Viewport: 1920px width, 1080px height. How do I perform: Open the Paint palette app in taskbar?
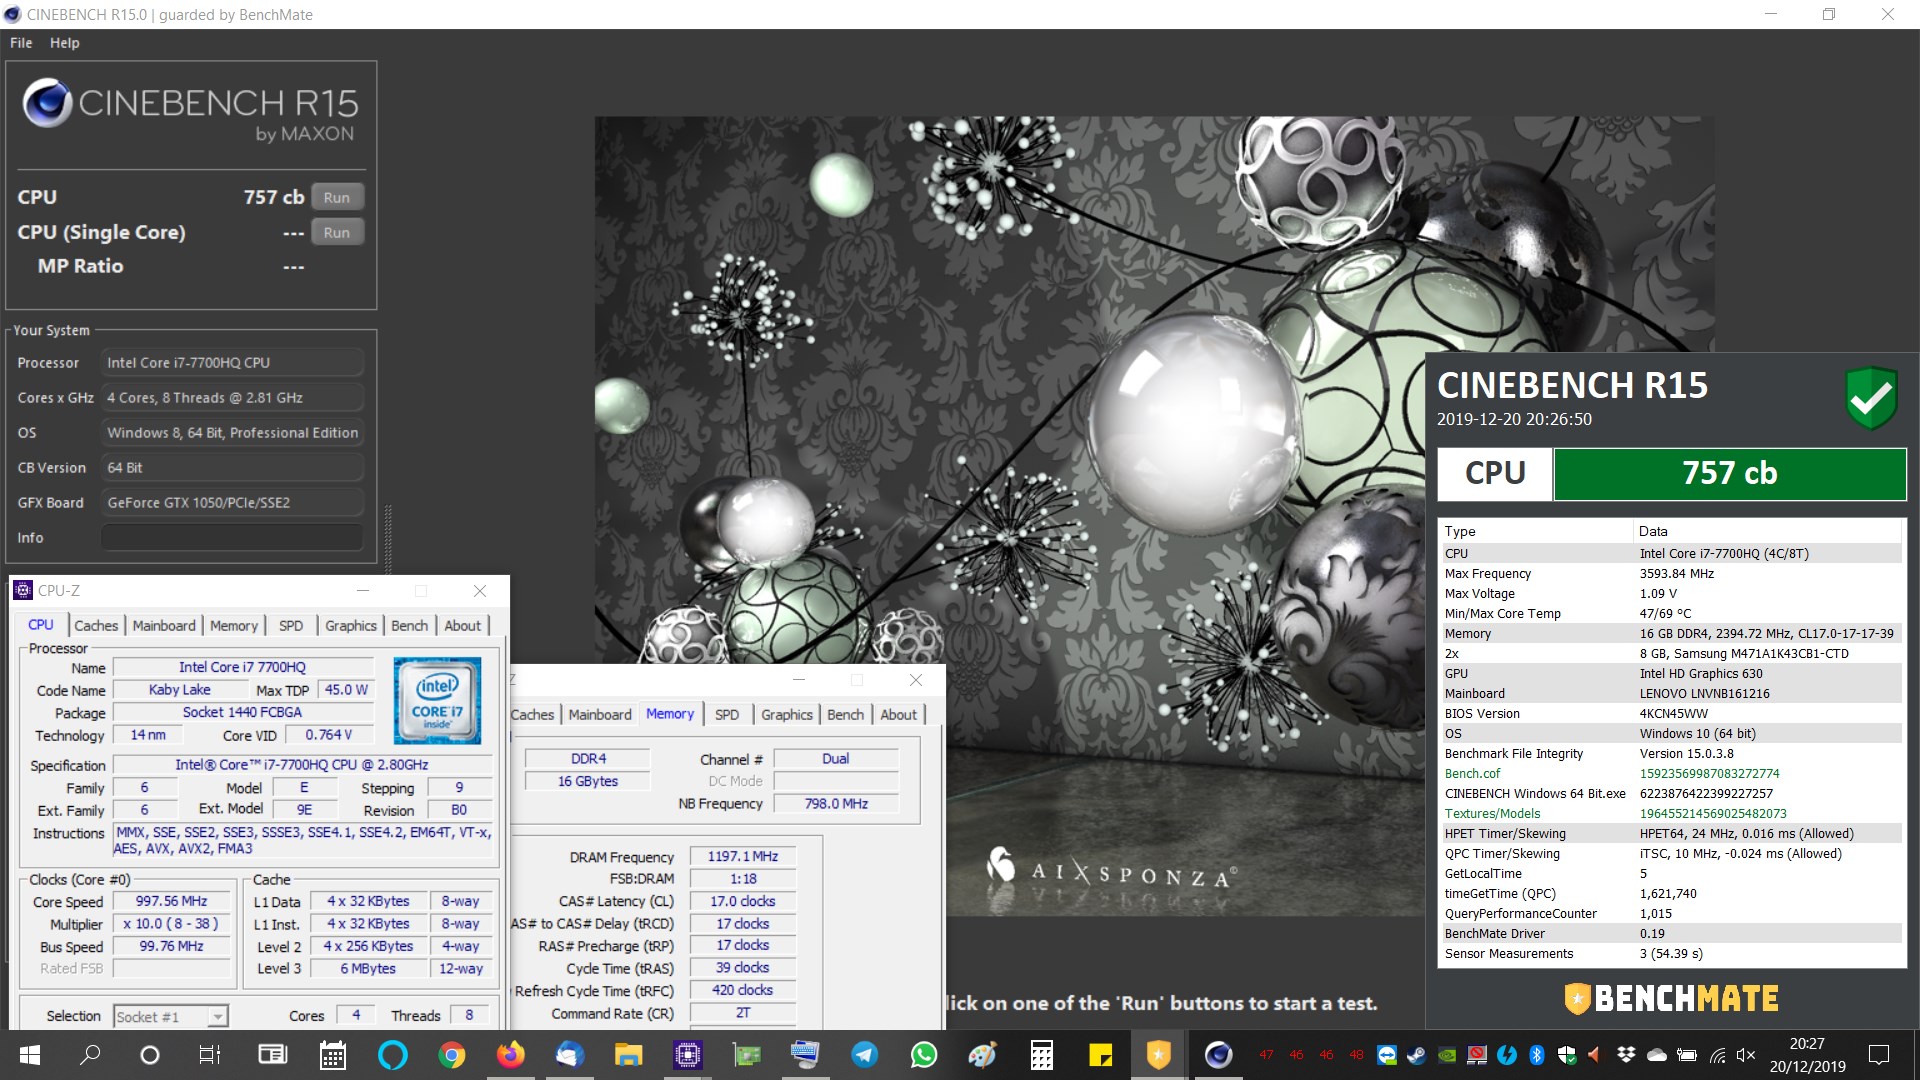(x=983, y=1055)
